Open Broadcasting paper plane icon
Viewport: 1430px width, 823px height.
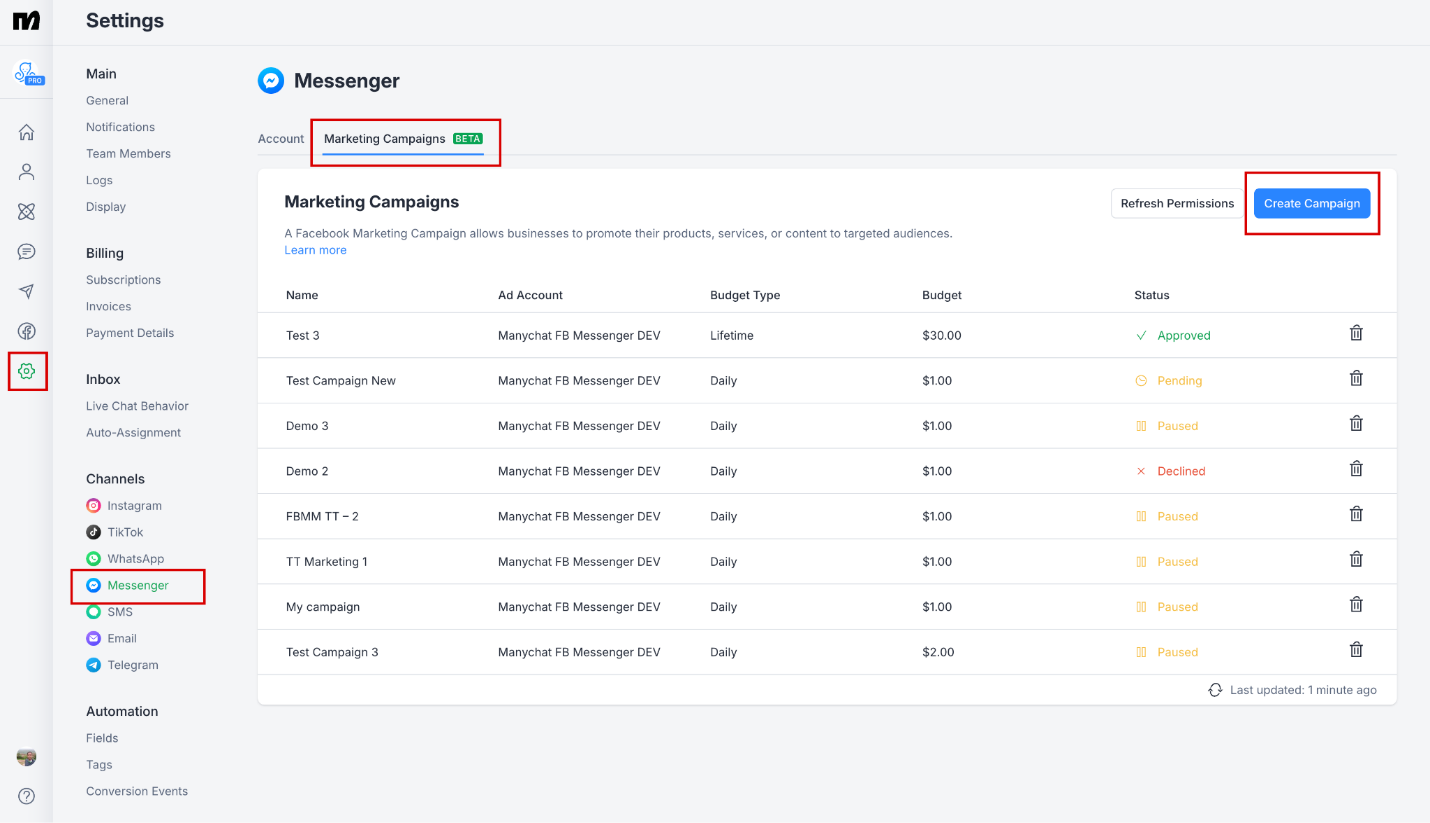pos(27,292)
